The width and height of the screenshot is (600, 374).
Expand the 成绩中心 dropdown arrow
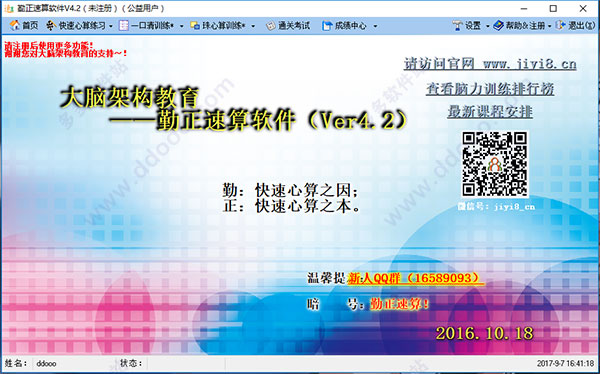(x=375, y=26)
